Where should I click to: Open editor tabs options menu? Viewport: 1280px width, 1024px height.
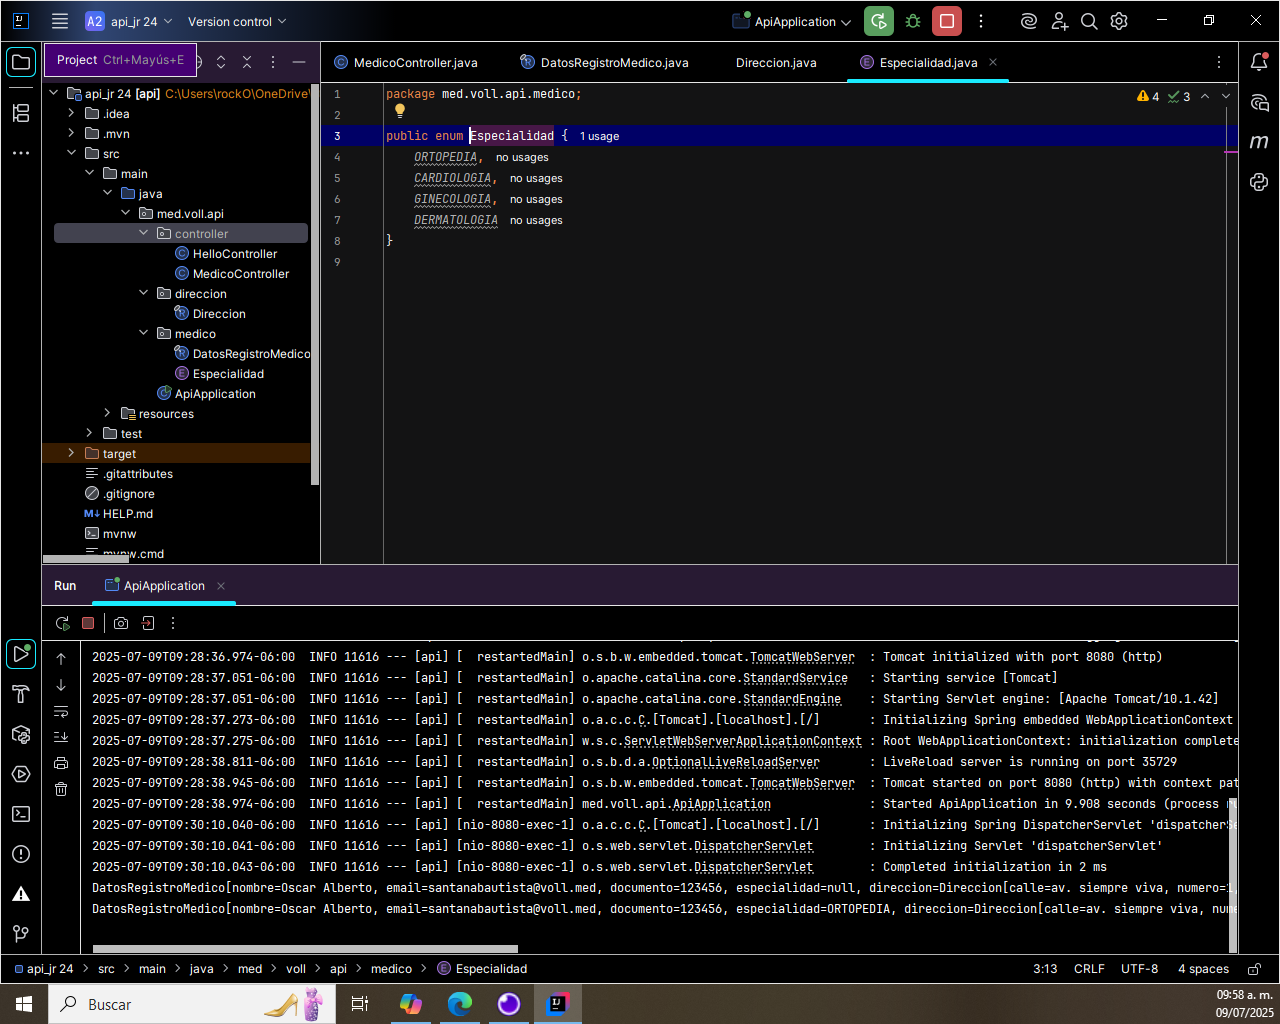pyautogui.click(x=1218, y=62)
